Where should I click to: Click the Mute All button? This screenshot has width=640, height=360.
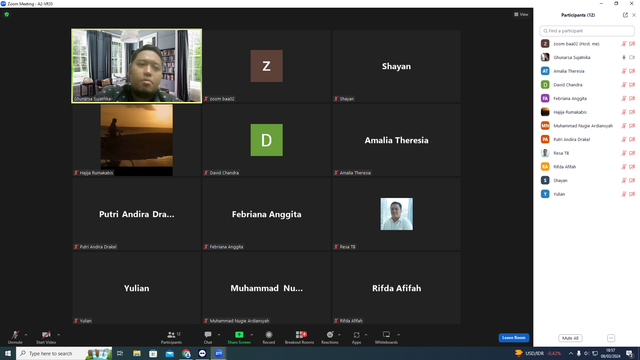coord(570,338)
